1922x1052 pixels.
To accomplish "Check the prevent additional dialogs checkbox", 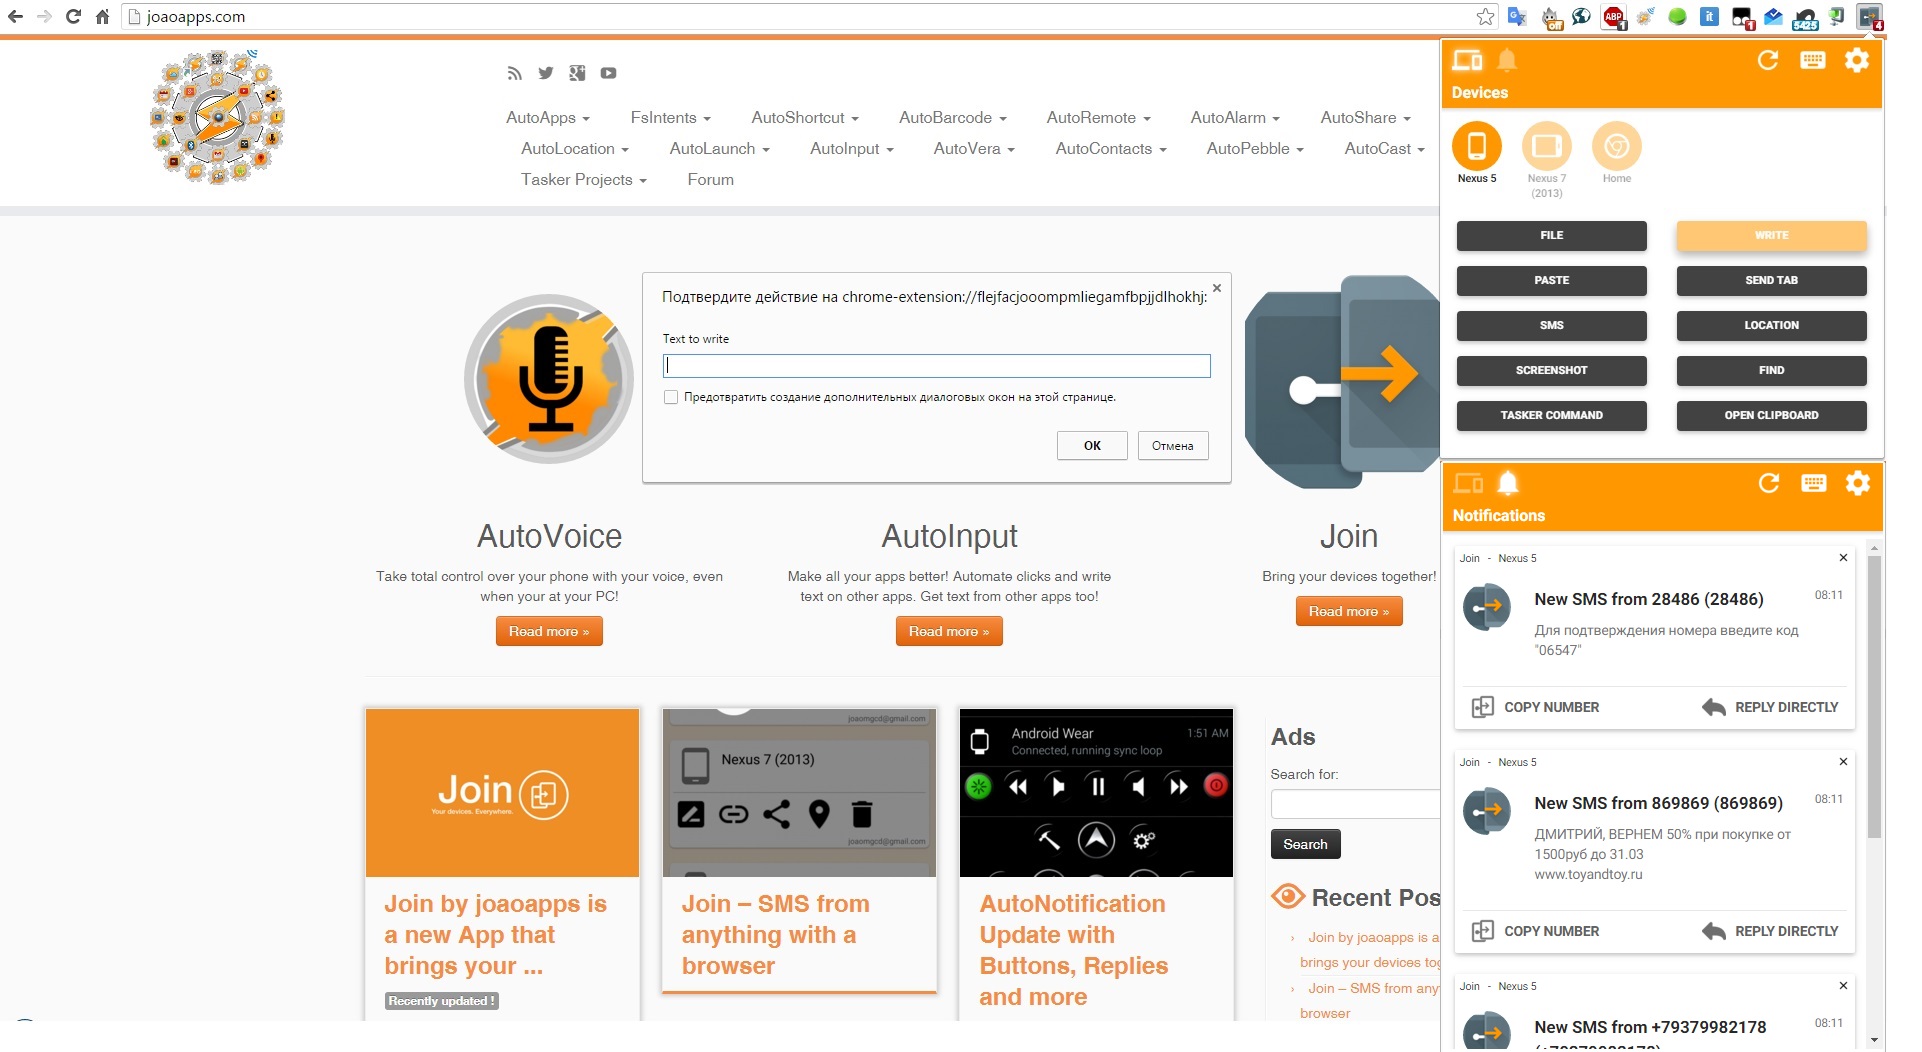I will (671, 397).
